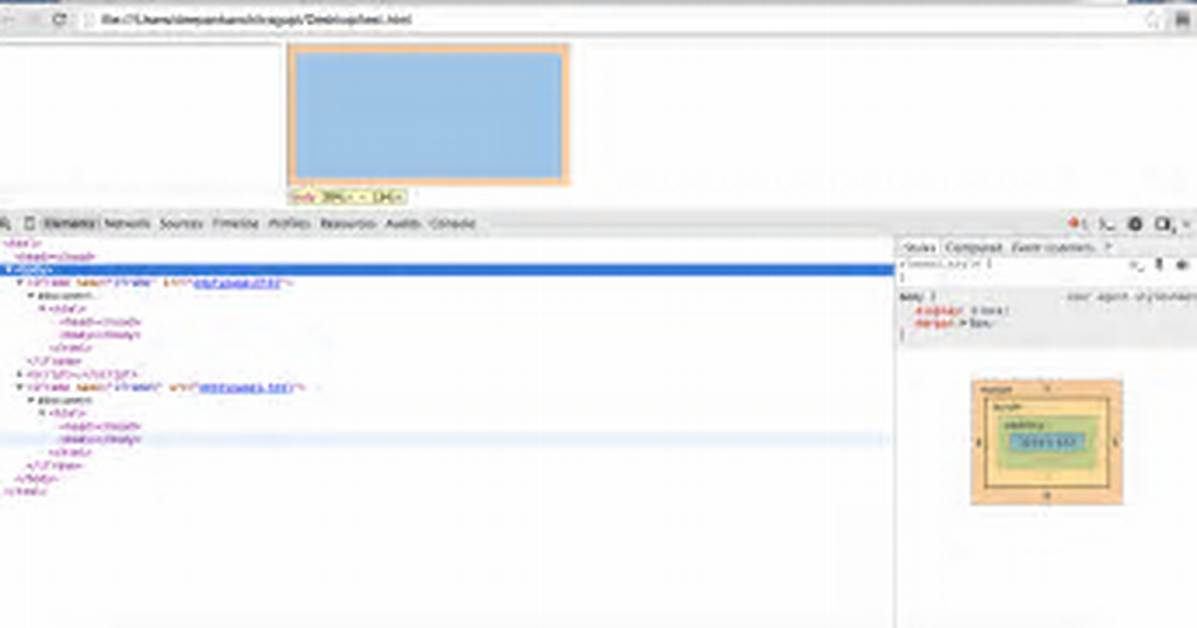Image resolution: width=1197 pixels, height=628 pixels.
Task: Switch to the Profiles tab
Action: tap(289, 224)
